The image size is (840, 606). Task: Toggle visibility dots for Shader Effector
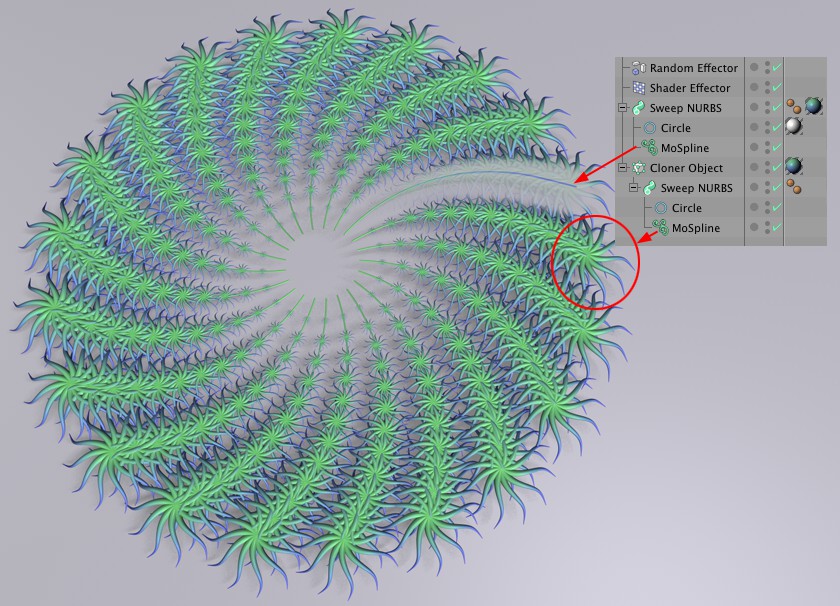tap(767, 87)
